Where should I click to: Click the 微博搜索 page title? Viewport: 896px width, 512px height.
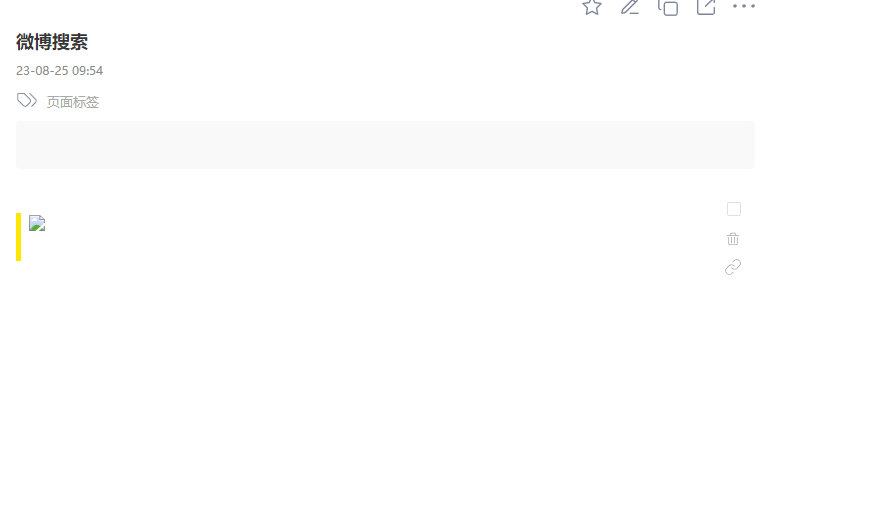(52, 42)
